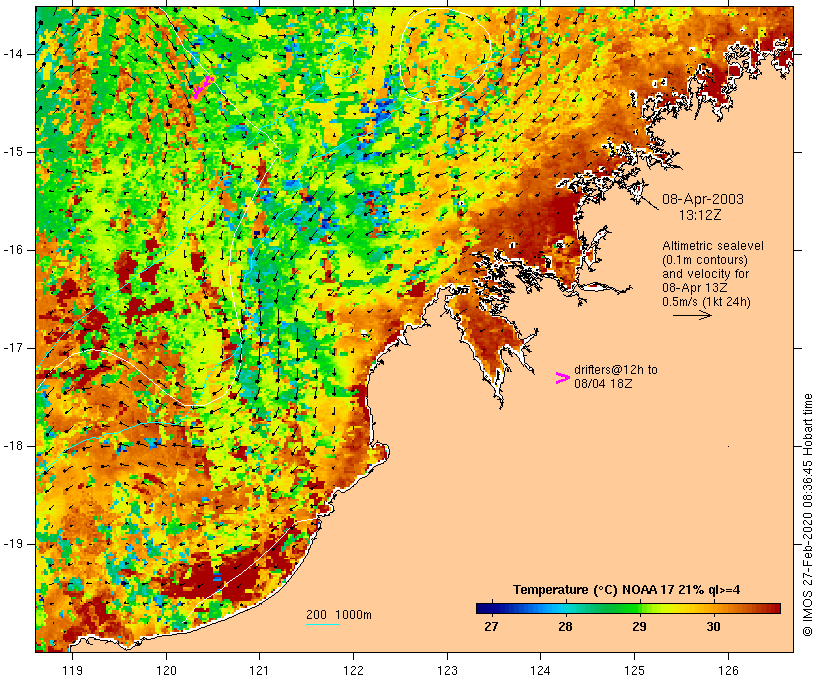The height and width of the screenshot is (680, 820).
Task: Click latitude axis label -17
Action: pos(13,348)
